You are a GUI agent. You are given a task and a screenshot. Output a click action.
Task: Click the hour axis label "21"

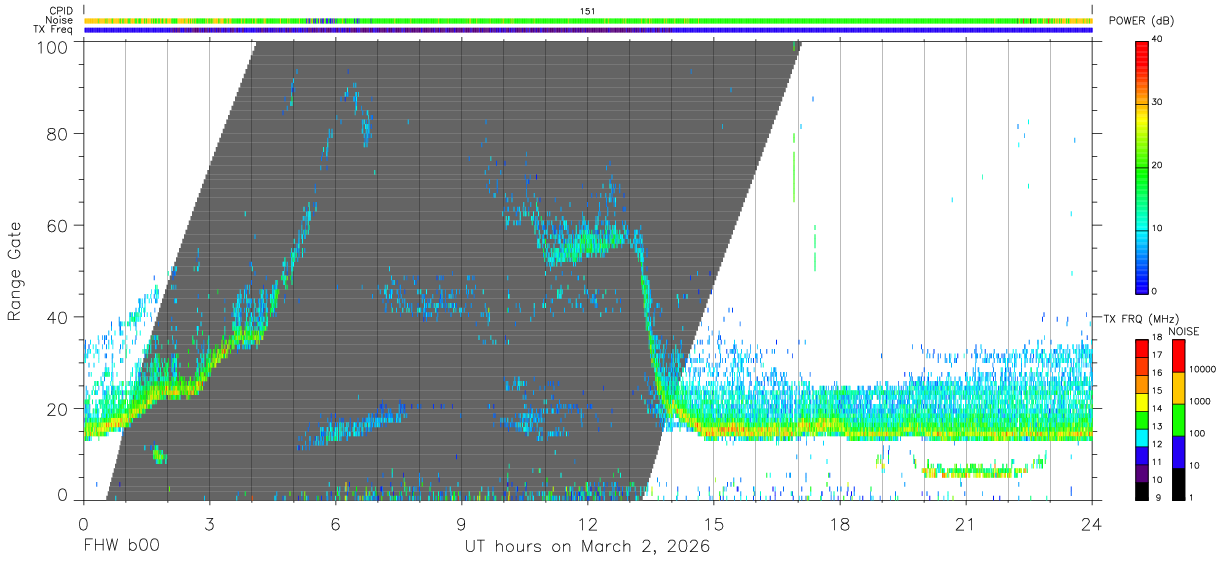click(x=965, y=524)
